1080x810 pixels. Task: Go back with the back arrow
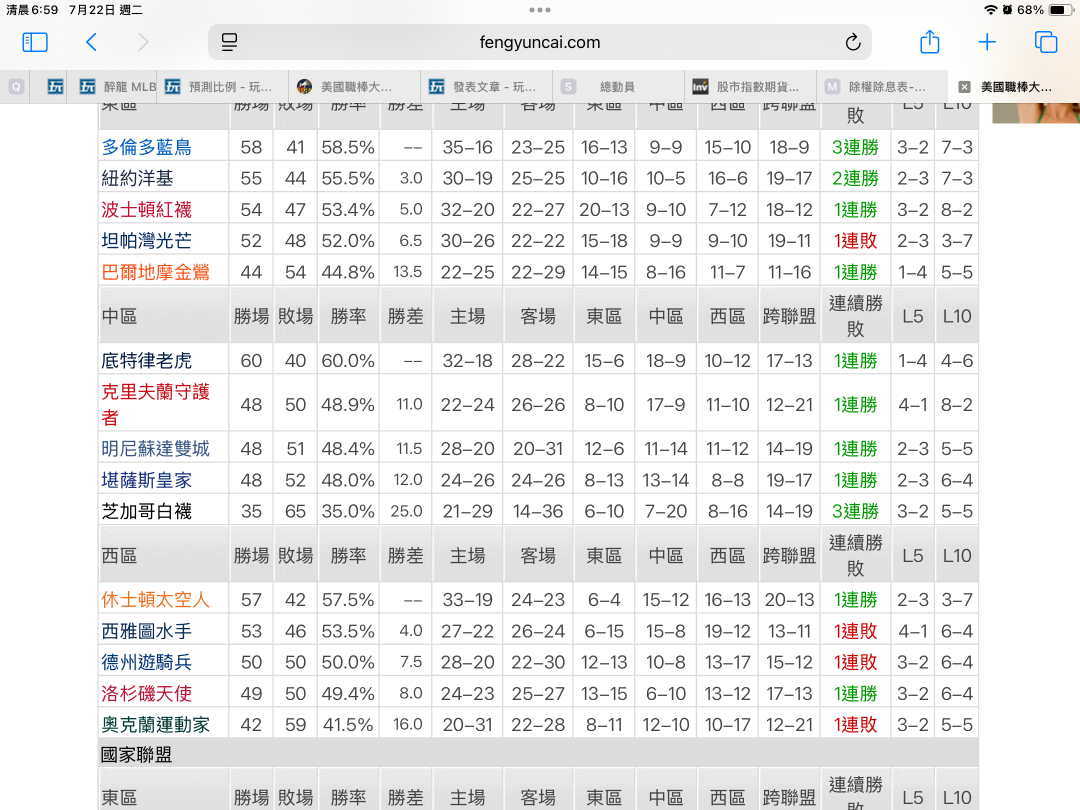pos(91,42)
